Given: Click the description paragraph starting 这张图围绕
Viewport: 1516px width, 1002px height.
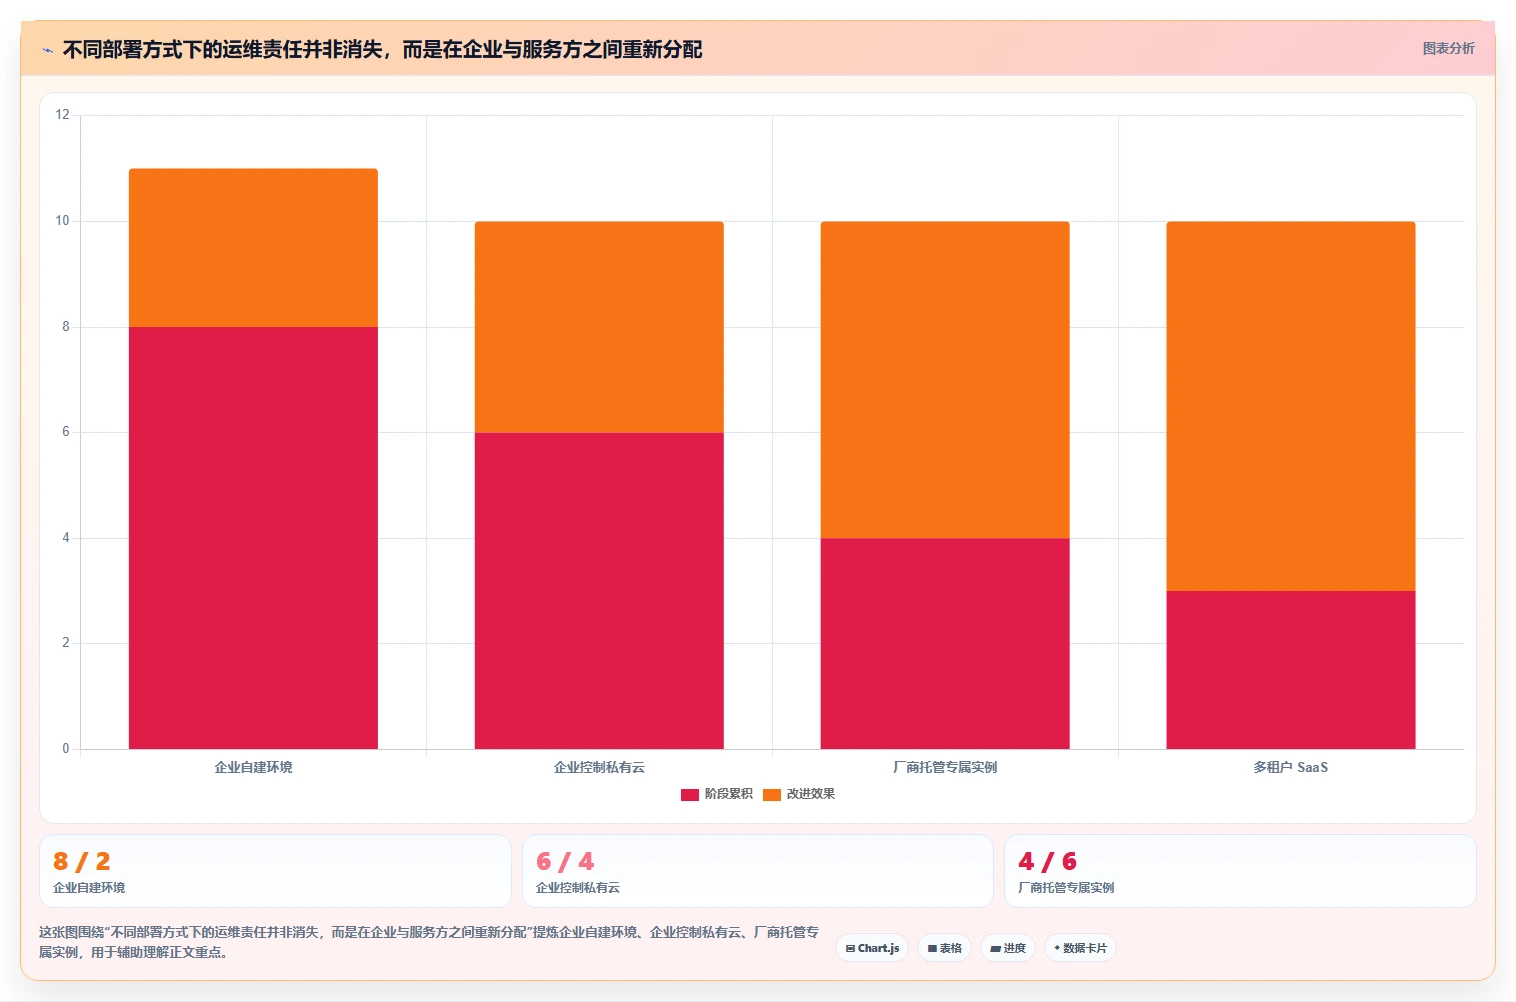Looking at the screenshot, I should [x=429, y=942].
